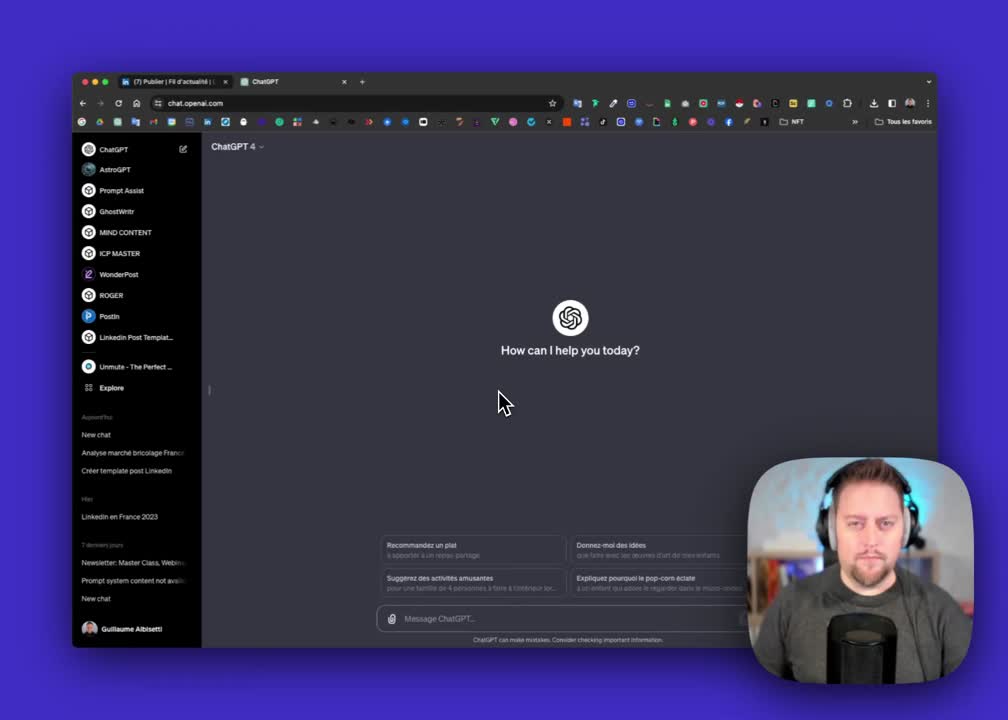Image resolution: width=1008 pixels, height=720 pixels.
Task: Click the browser back arrow
Action: click(83, 104)
